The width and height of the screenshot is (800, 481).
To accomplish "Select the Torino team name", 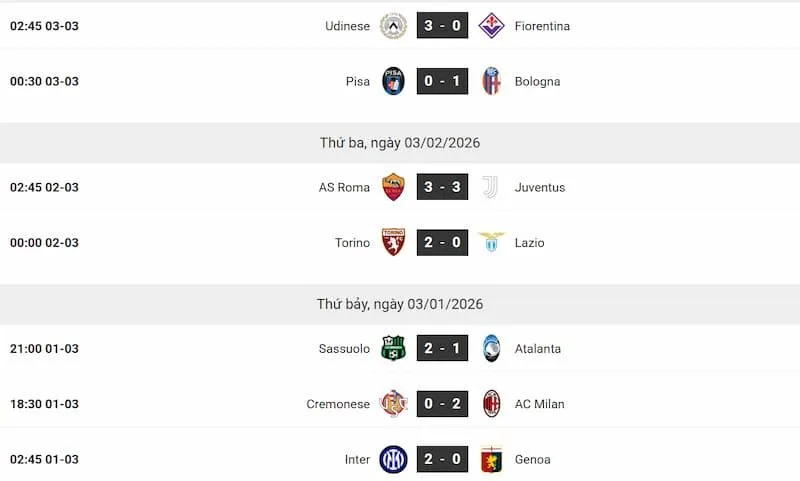I will (352, 242).
